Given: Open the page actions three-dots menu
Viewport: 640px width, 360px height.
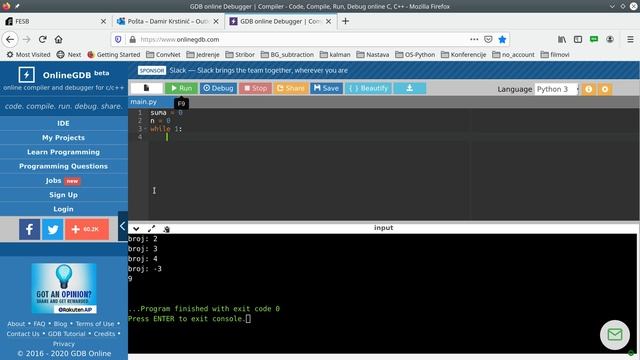Looking at the screenshot, I should tap(474, 40).
